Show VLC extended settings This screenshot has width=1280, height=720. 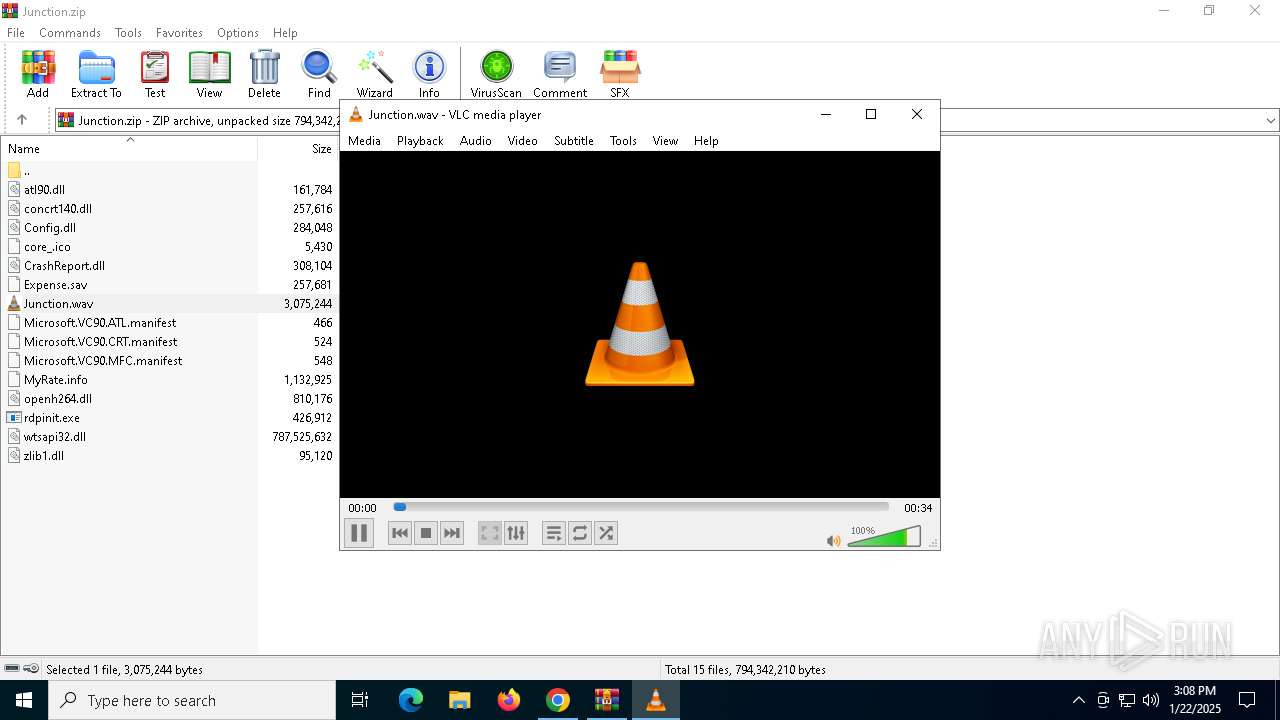516,533
